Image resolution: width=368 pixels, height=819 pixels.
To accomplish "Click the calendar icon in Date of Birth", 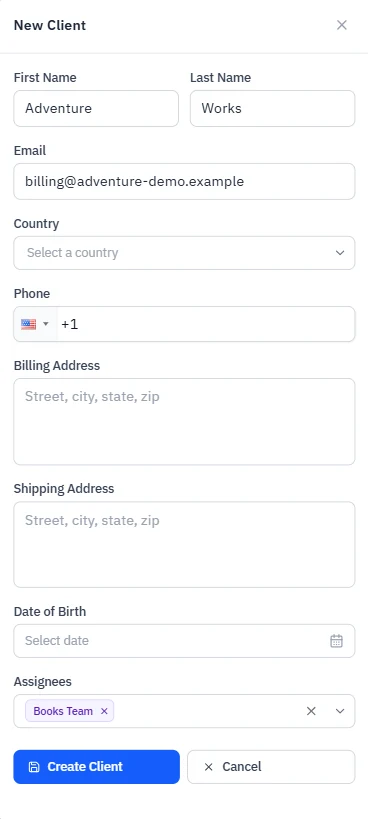I will (336, 641).
